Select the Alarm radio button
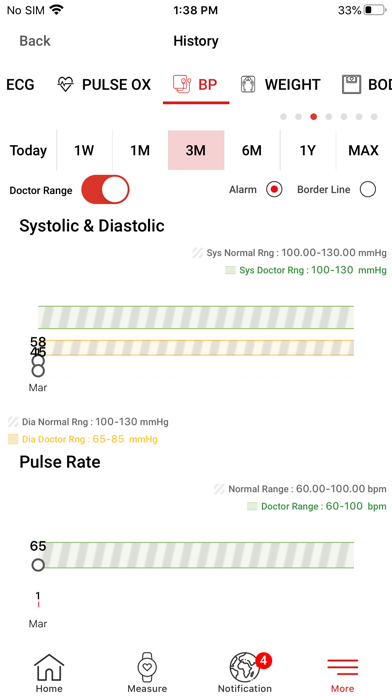 [274, 190]
